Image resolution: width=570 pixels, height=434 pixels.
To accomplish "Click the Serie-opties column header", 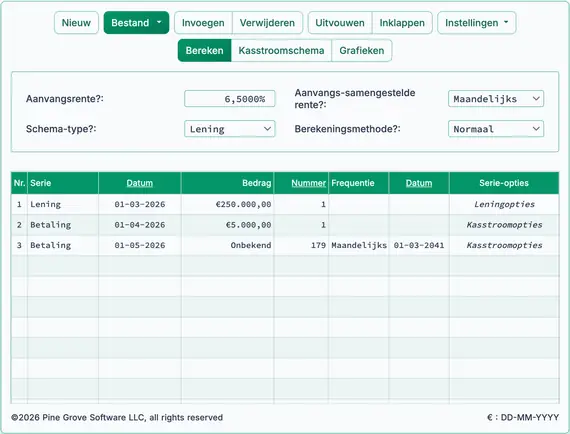I will tap(504, 183).
